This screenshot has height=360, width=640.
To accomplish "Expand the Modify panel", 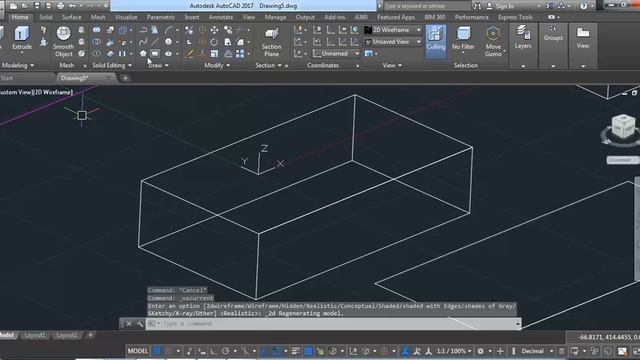I will [217, 65].
